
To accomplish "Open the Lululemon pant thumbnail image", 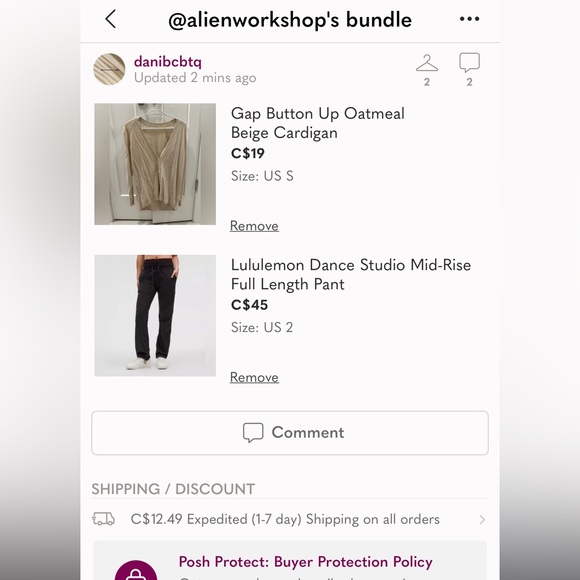I will pyautogui.click(x=155, y=316).
